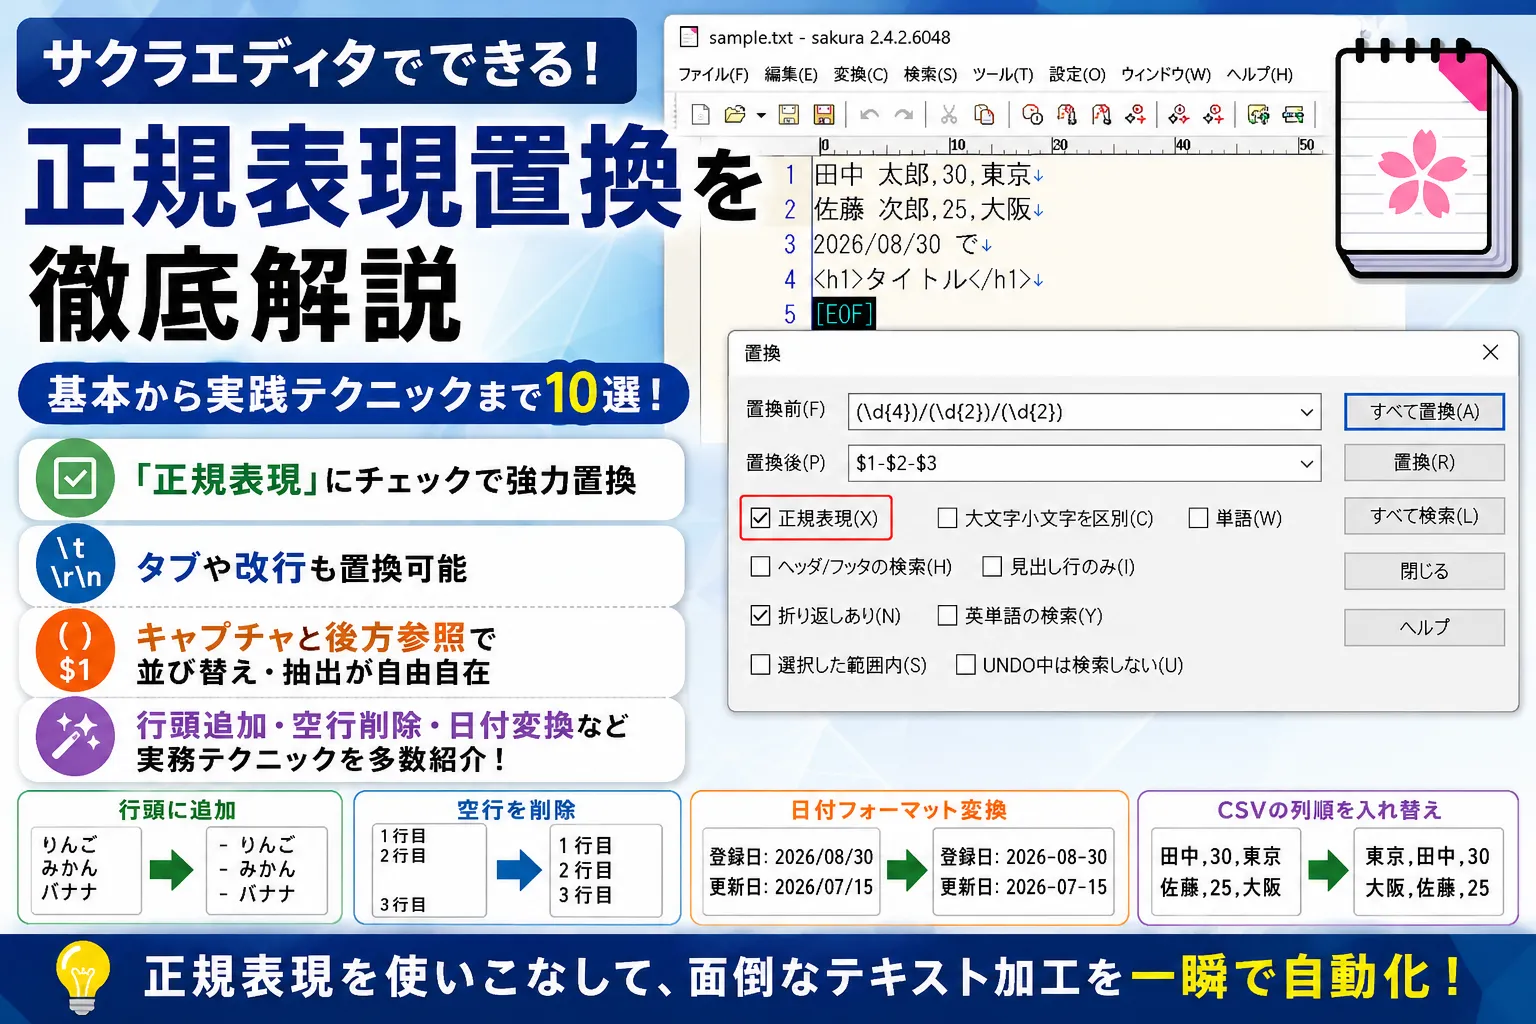Click line number 3 in the gutter
The height and width of the screenshot is (1024, 1536).
pyautogui.click(x=790, y=245)
